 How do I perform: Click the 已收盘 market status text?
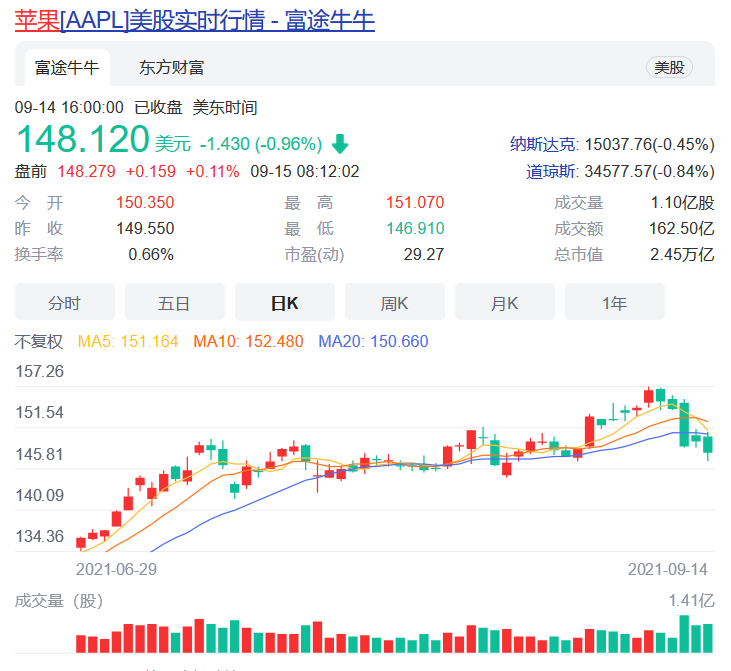pyautogui.click(x=158, y=108)
